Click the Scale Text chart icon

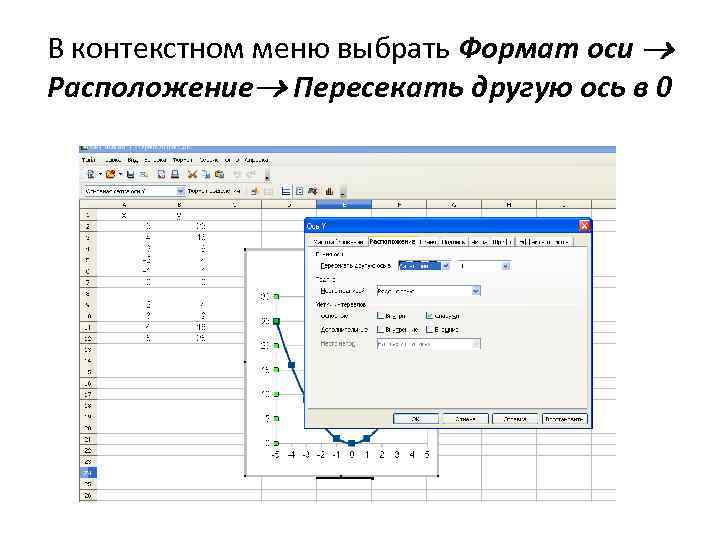(x=313, y=191)
